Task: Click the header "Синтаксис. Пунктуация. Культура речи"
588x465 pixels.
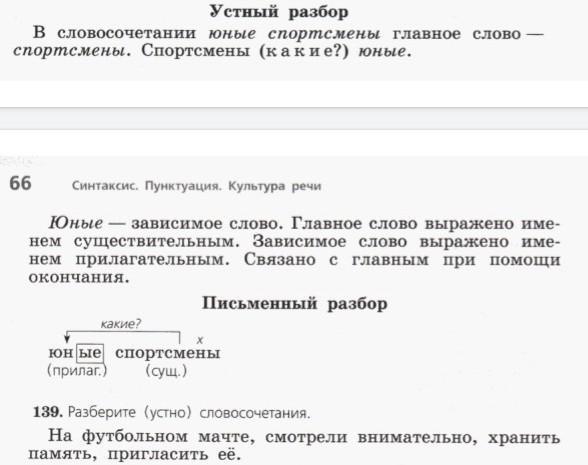Action: [196, 186]
